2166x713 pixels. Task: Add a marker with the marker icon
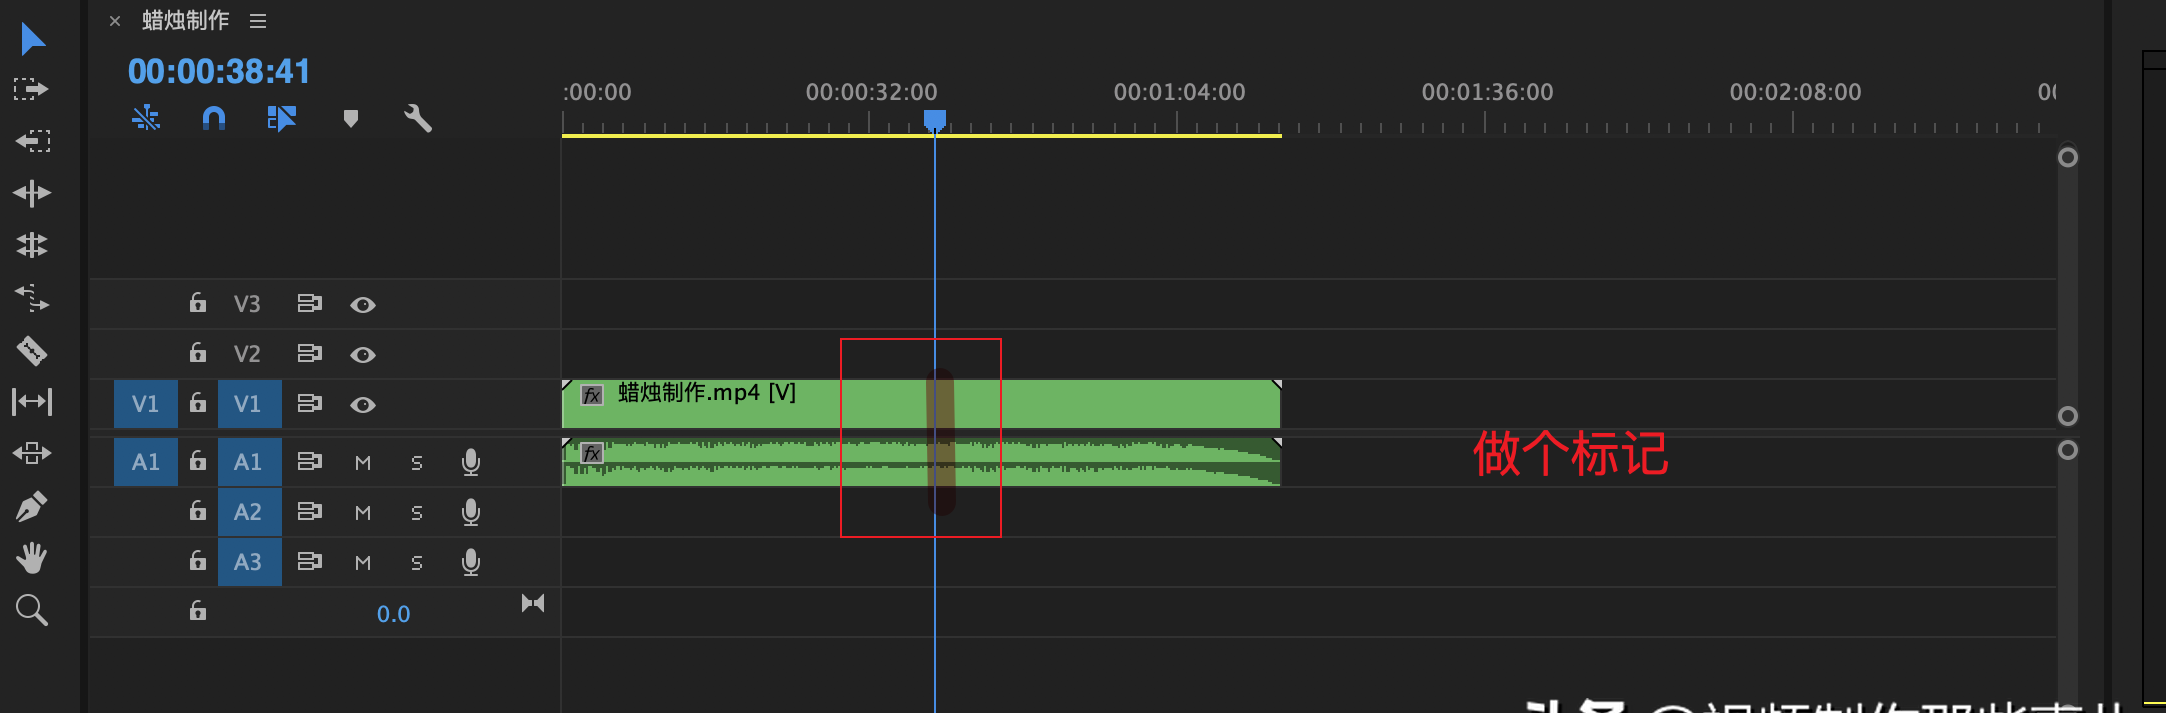(350, 119)
